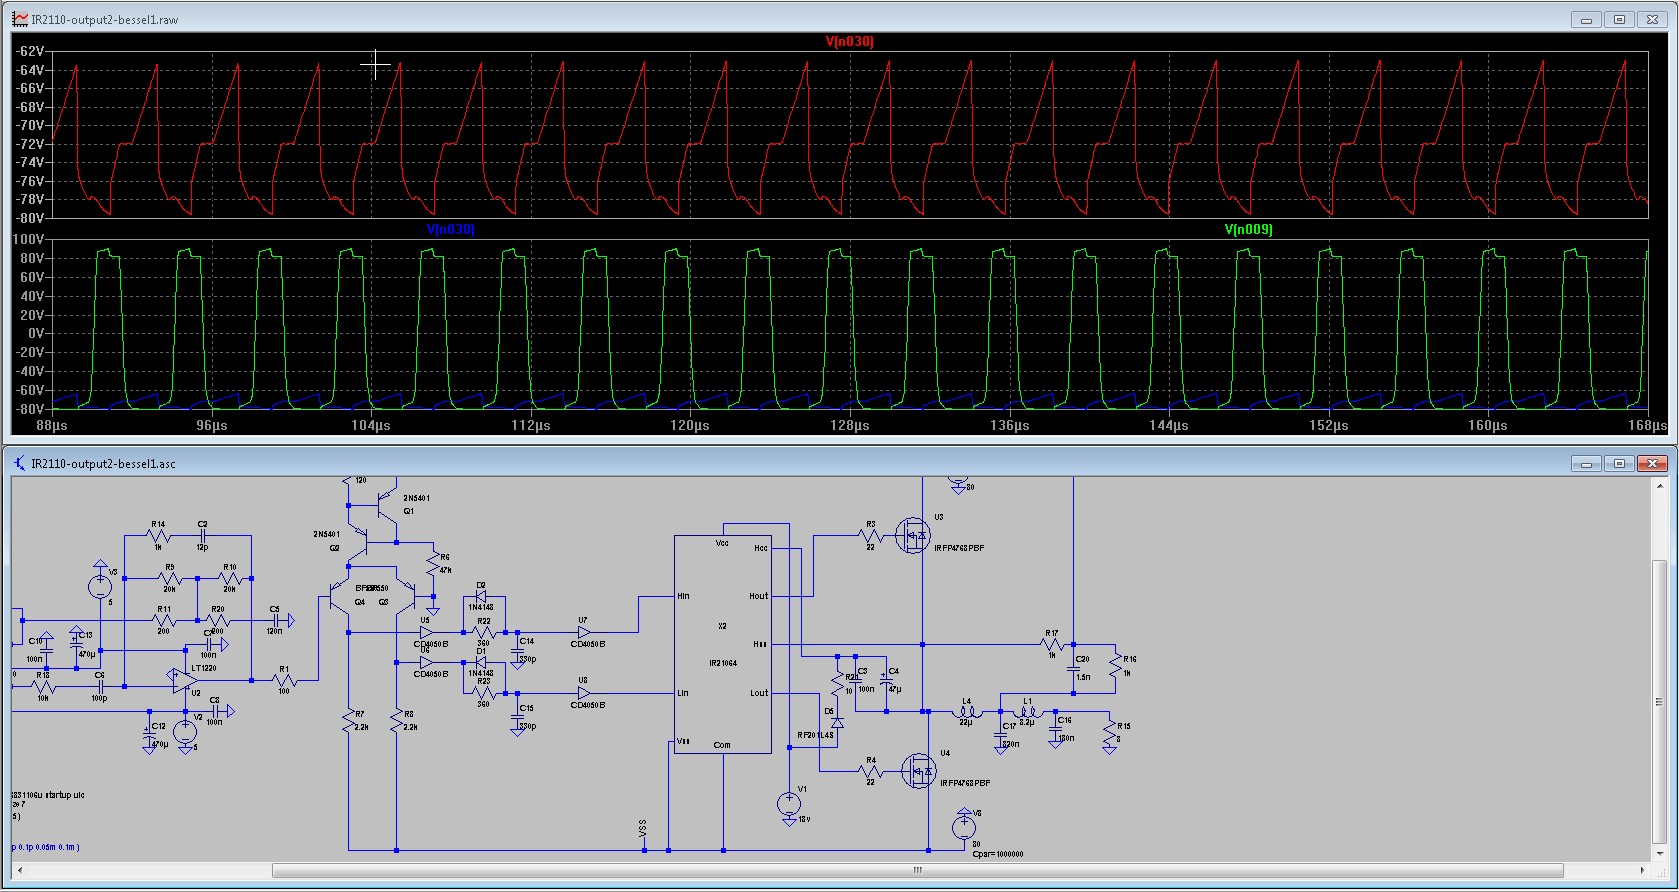Click the U7 CD4050B buffer symbol
The width and height of the screenshot is (1679, 892).
click(584, 632)
